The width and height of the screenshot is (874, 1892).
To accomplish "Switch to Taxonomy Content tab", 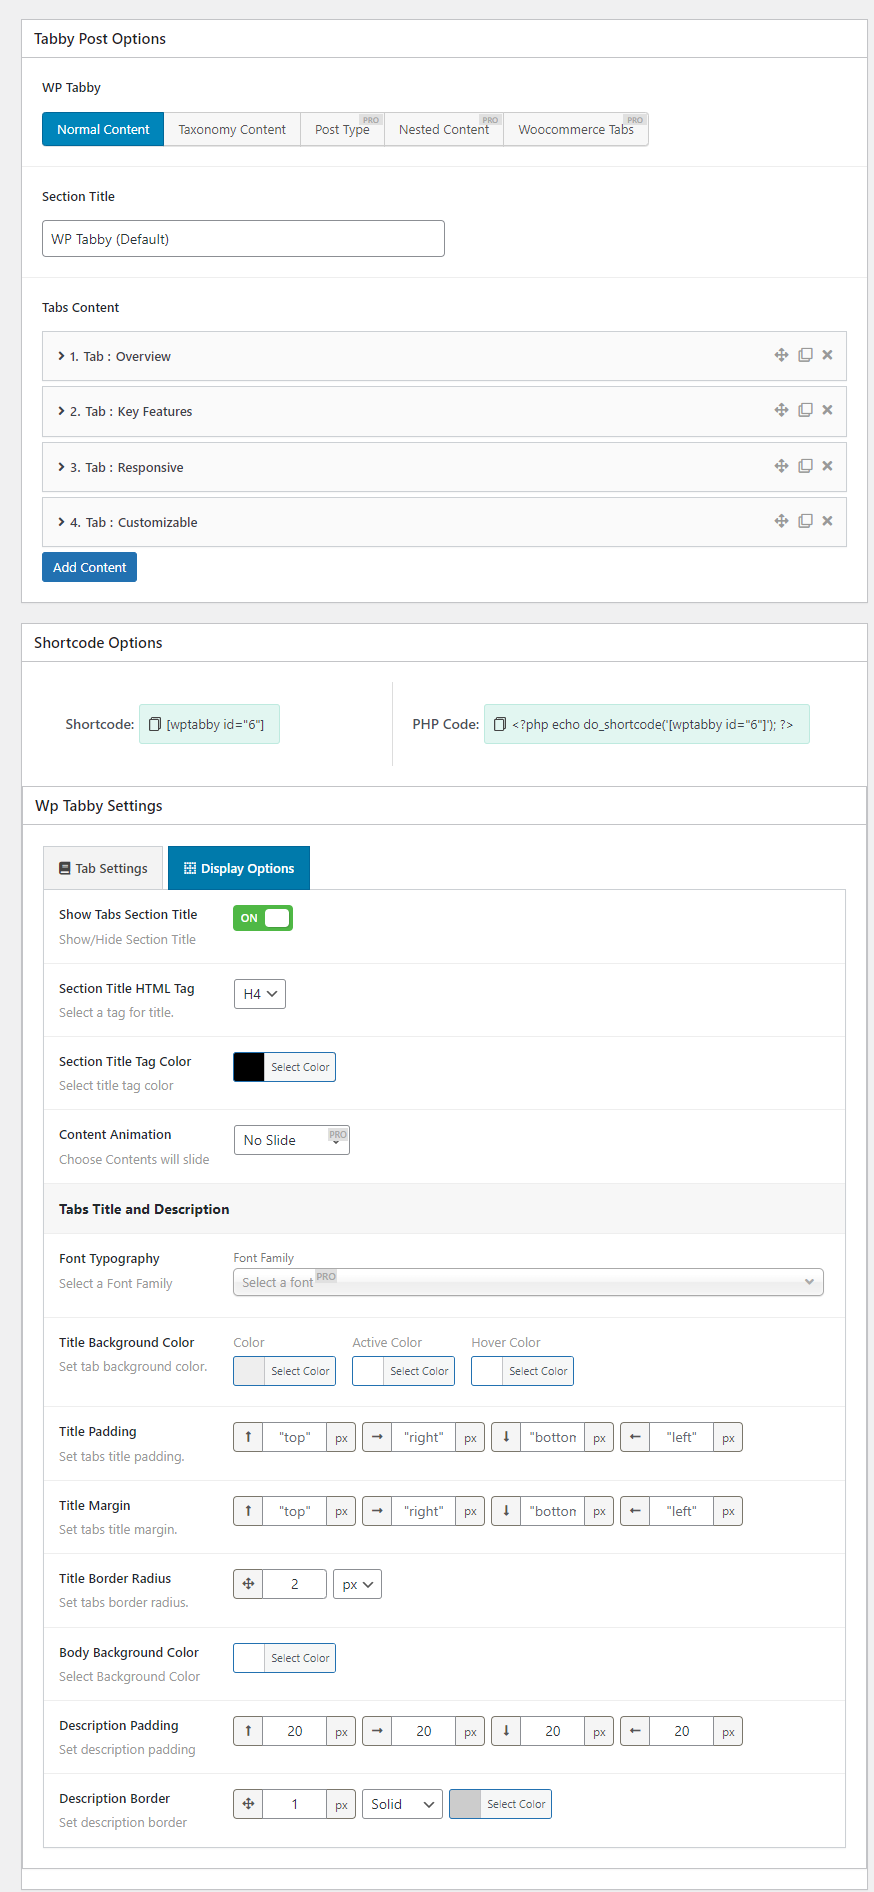I will point(232,129).
